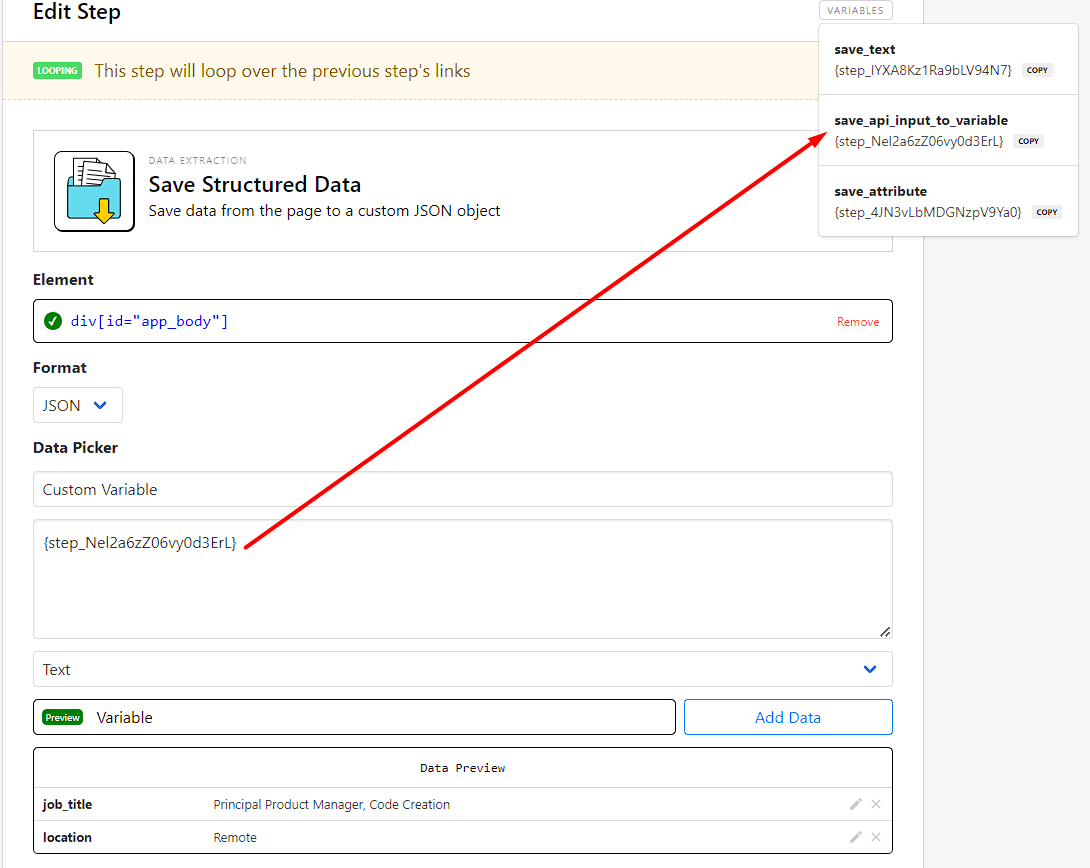This screenshot has height=868, width=1090.
Task: Click the Save Structured Data title
Action: [255, 184]
